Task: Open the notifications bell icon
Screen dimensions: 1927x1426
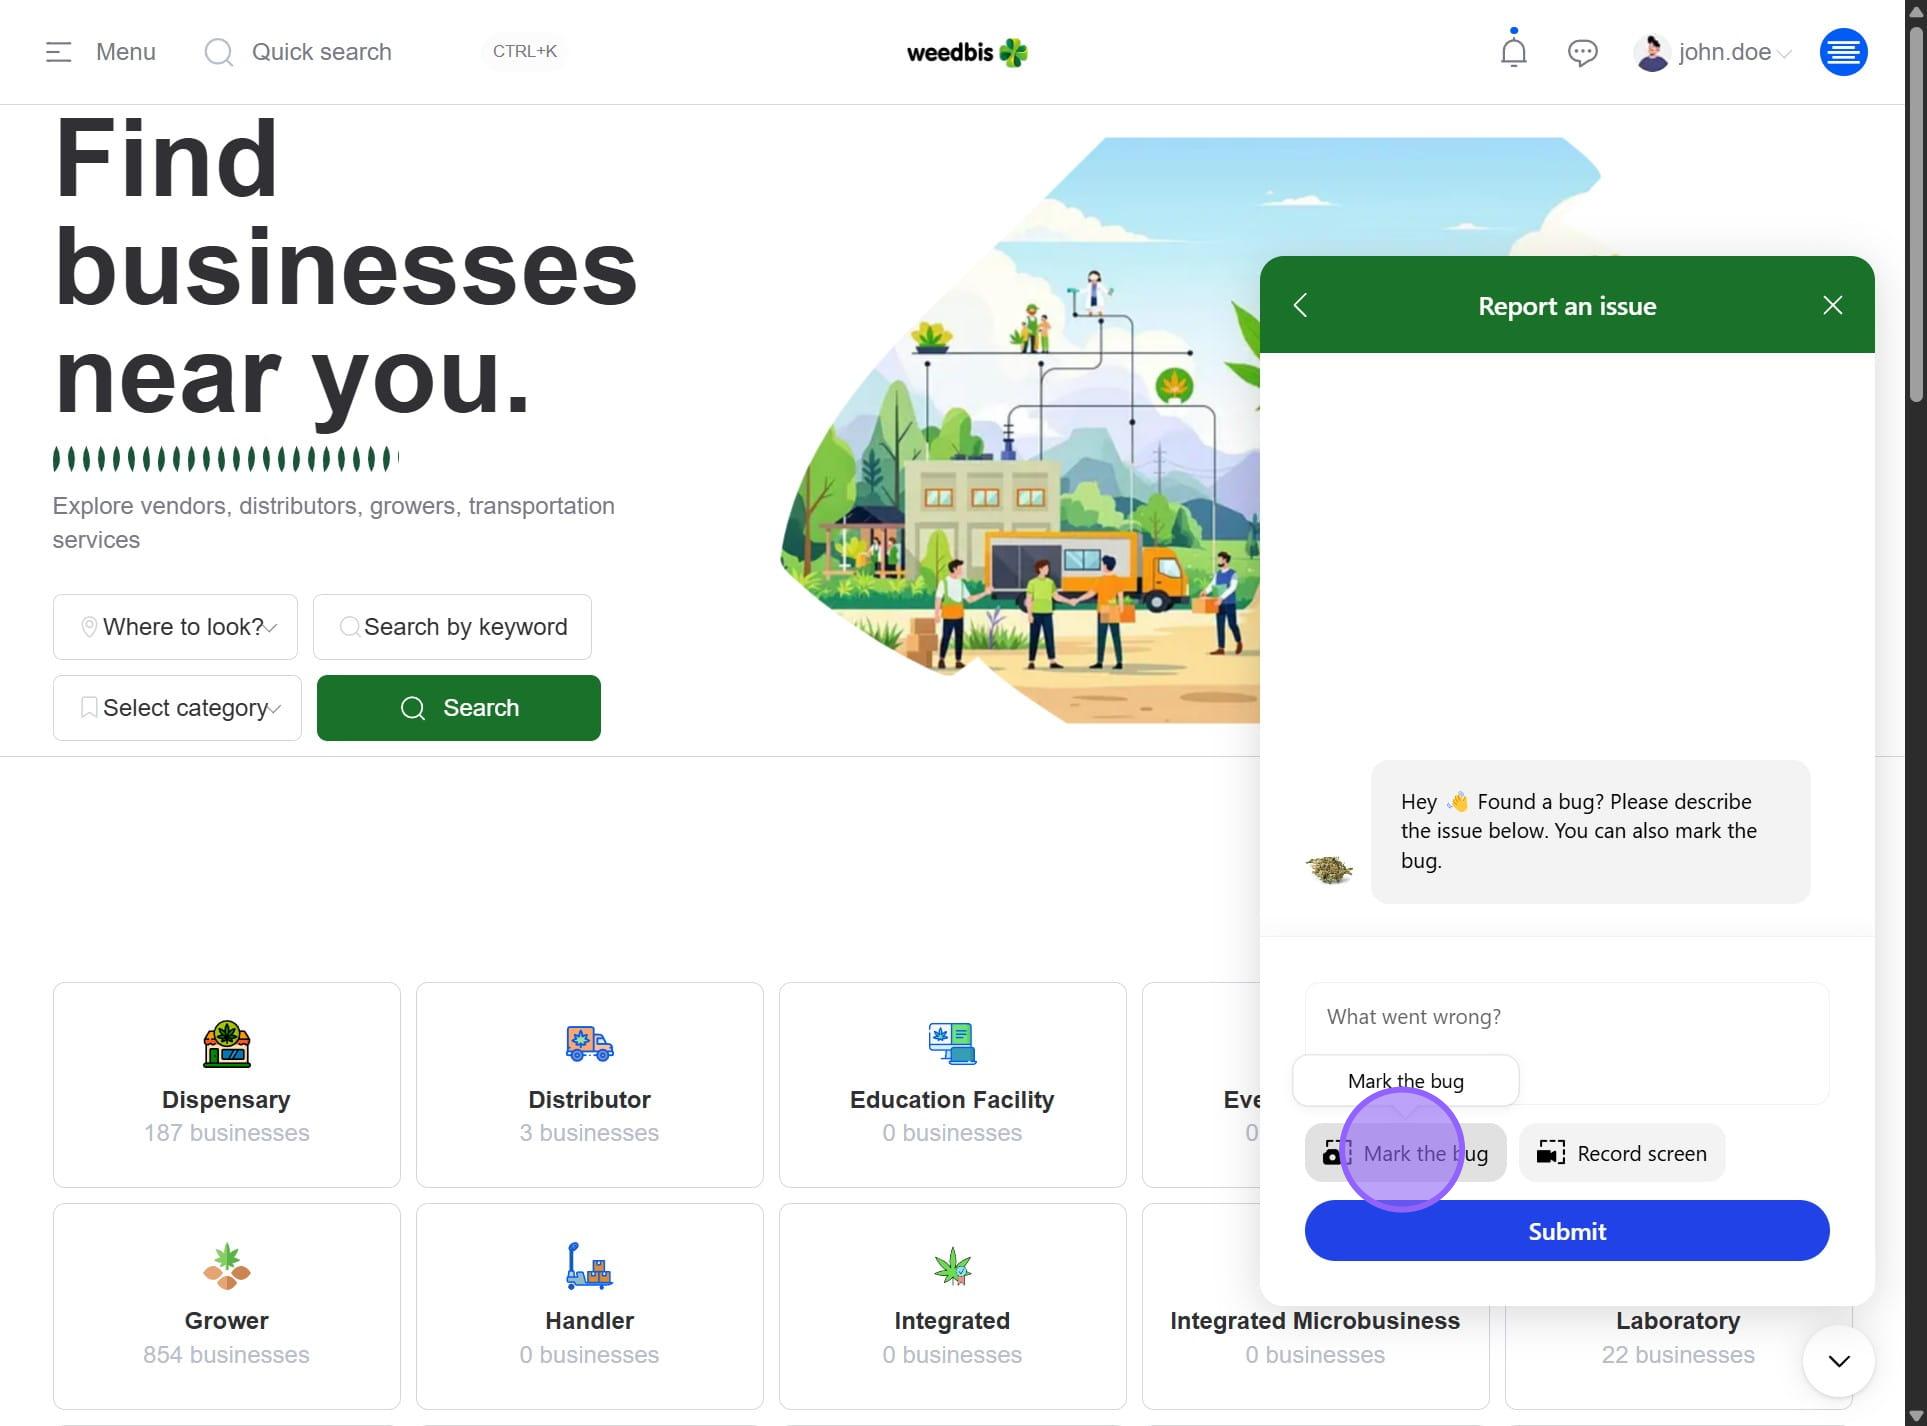Action: coord(1513,51)
